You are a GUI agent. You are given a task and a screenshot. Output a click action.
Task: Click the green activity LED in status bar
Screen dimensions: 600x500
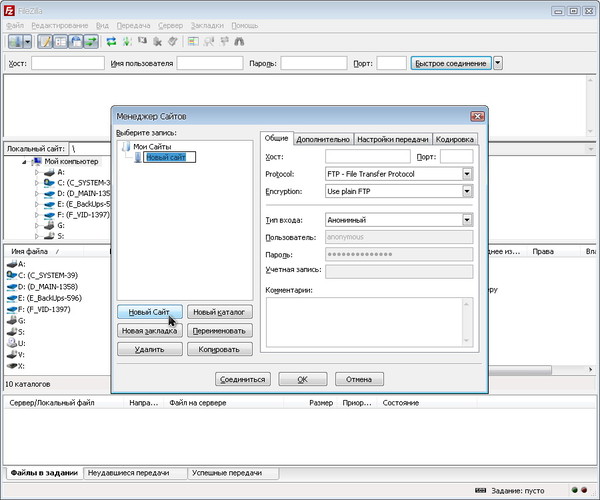574,490
